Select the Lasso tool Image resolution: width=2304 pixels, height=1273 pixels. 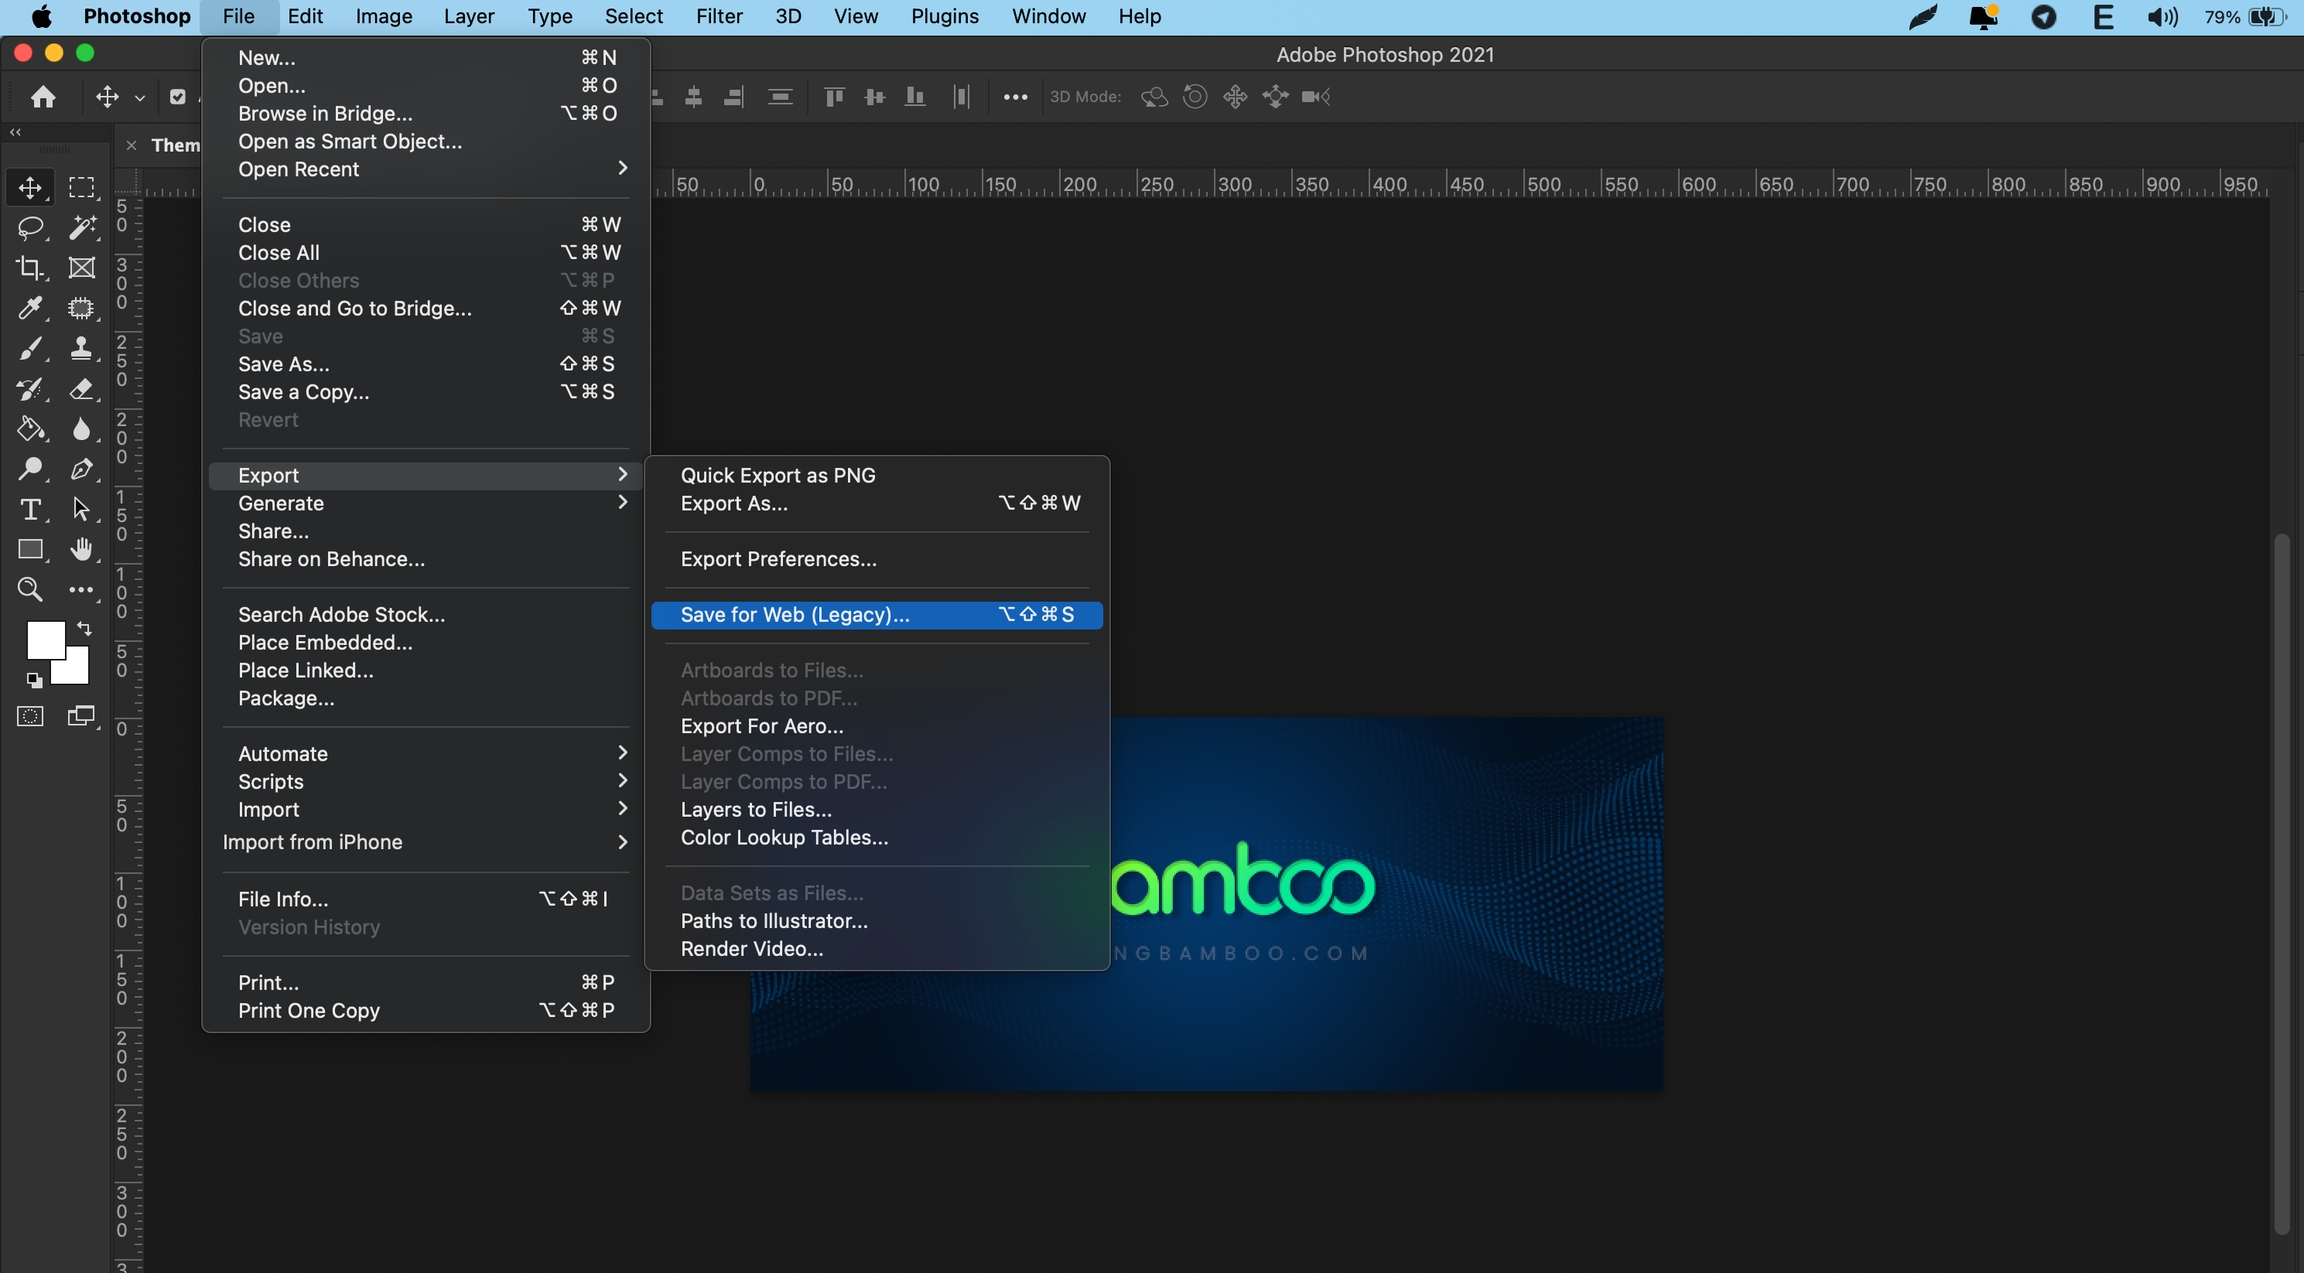[30, 228]
